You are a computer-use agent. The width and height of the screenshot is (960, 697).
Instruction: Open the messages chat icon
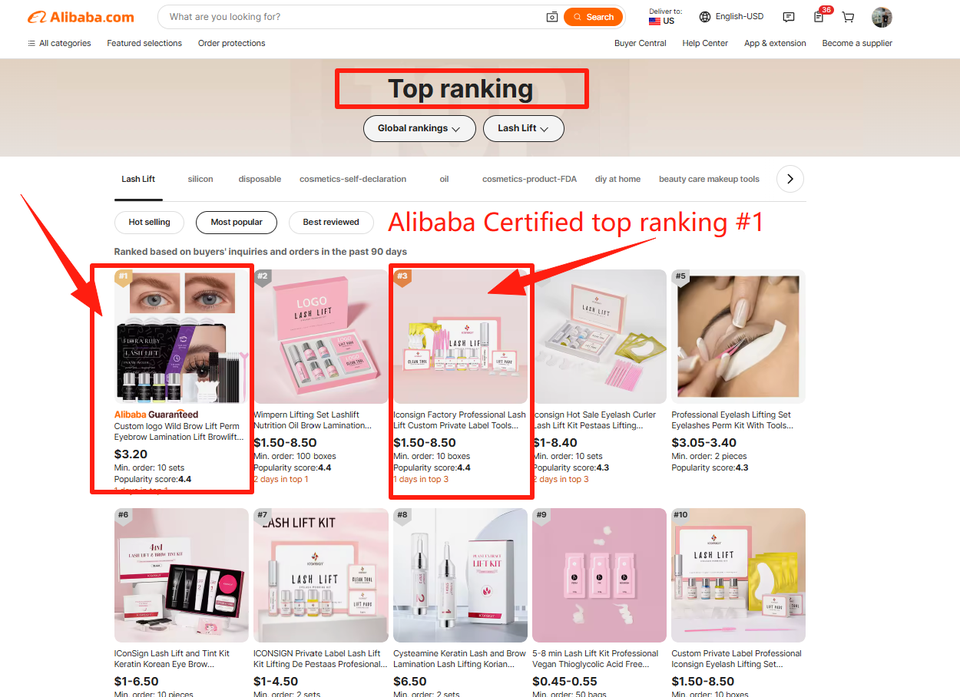[789, 17]
